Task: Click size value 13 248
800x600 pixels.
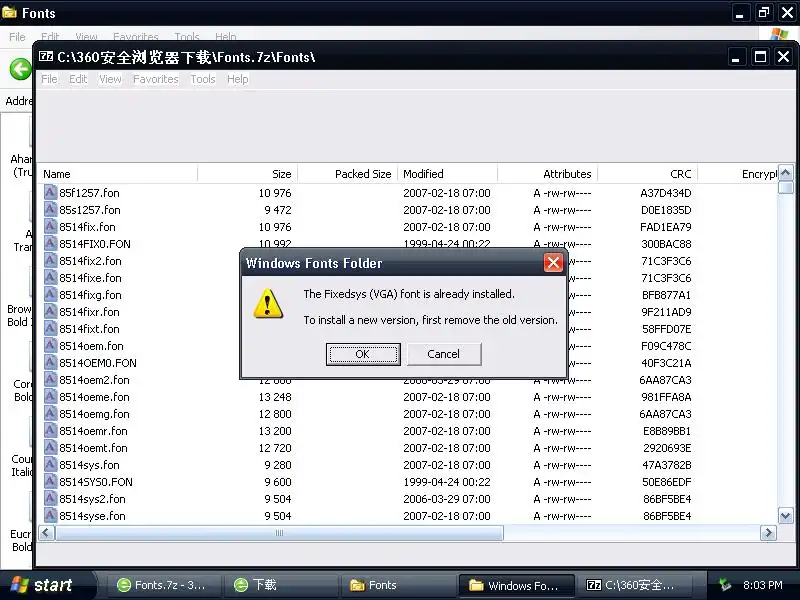Action: (x=275, y=397)
